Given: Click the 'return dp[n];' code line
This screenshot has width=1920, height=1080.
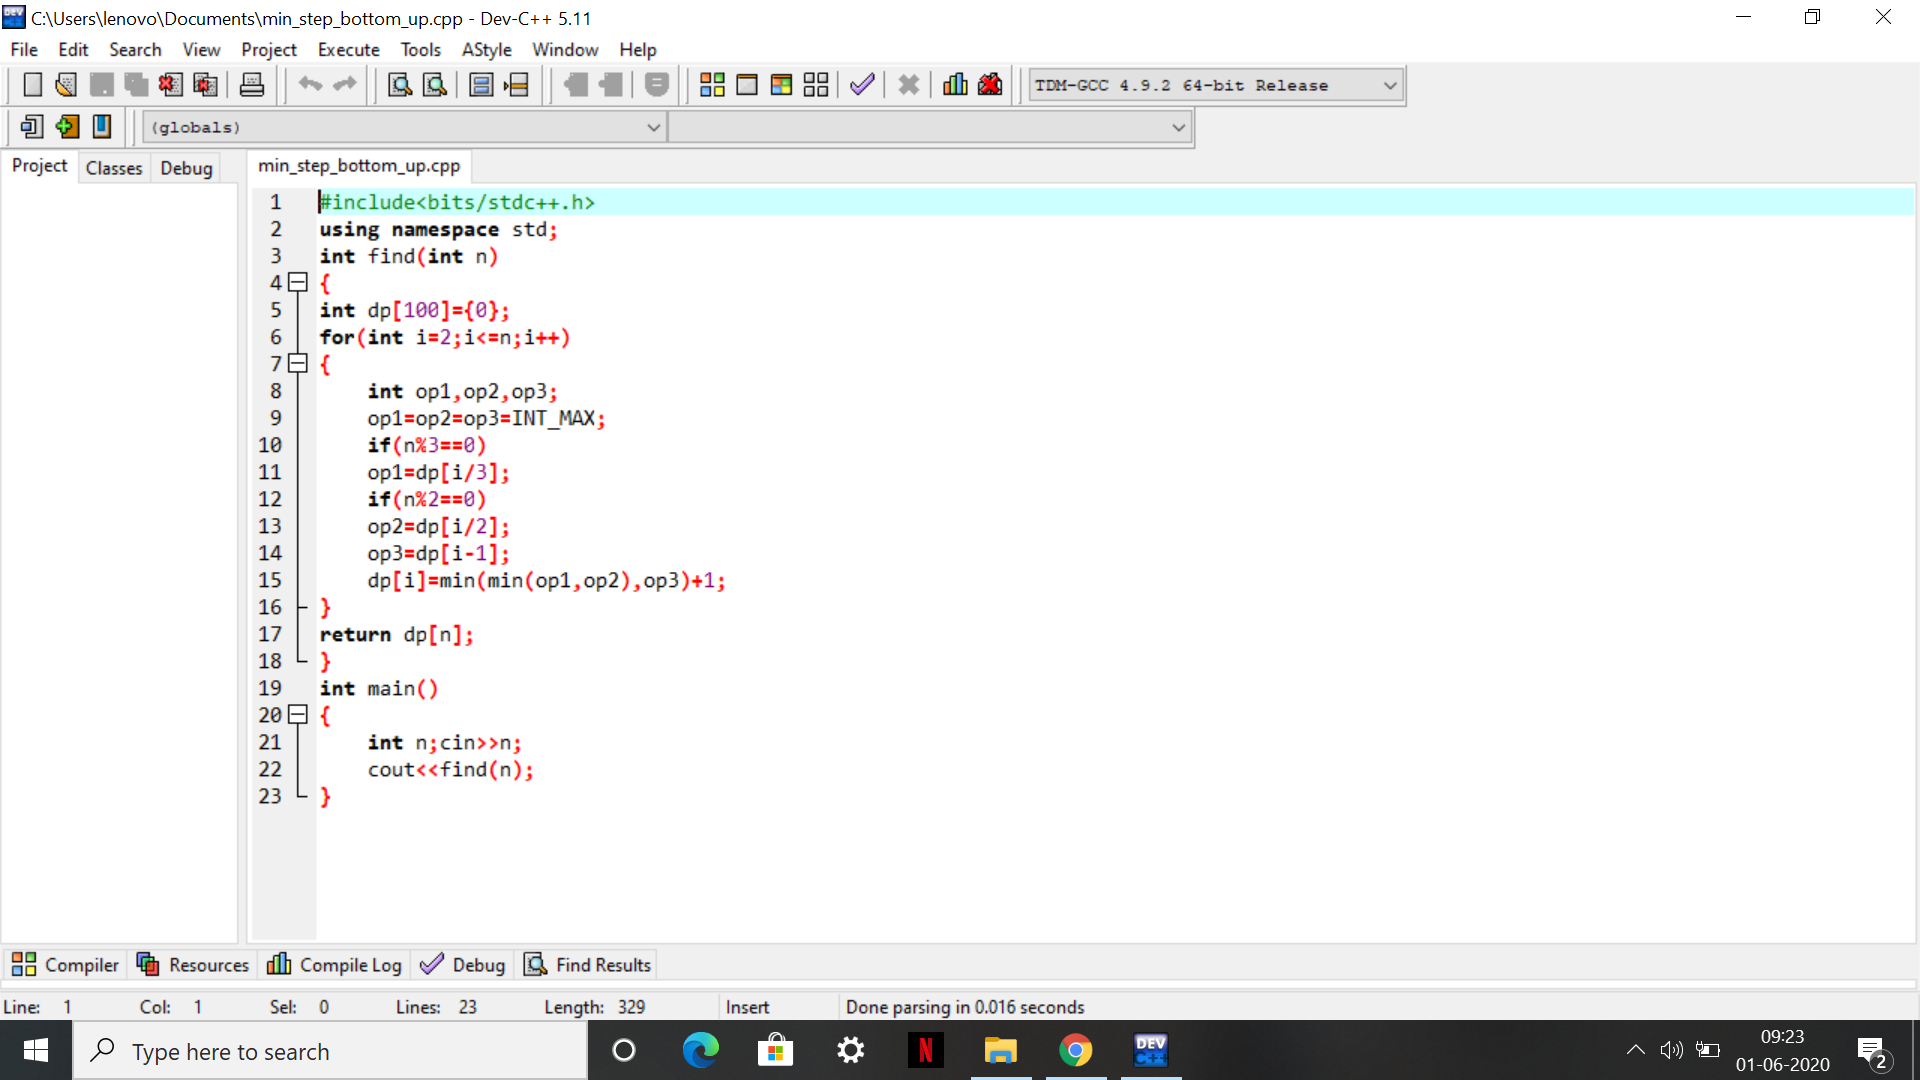Looking at the screenshot, I should coord(396,635).
